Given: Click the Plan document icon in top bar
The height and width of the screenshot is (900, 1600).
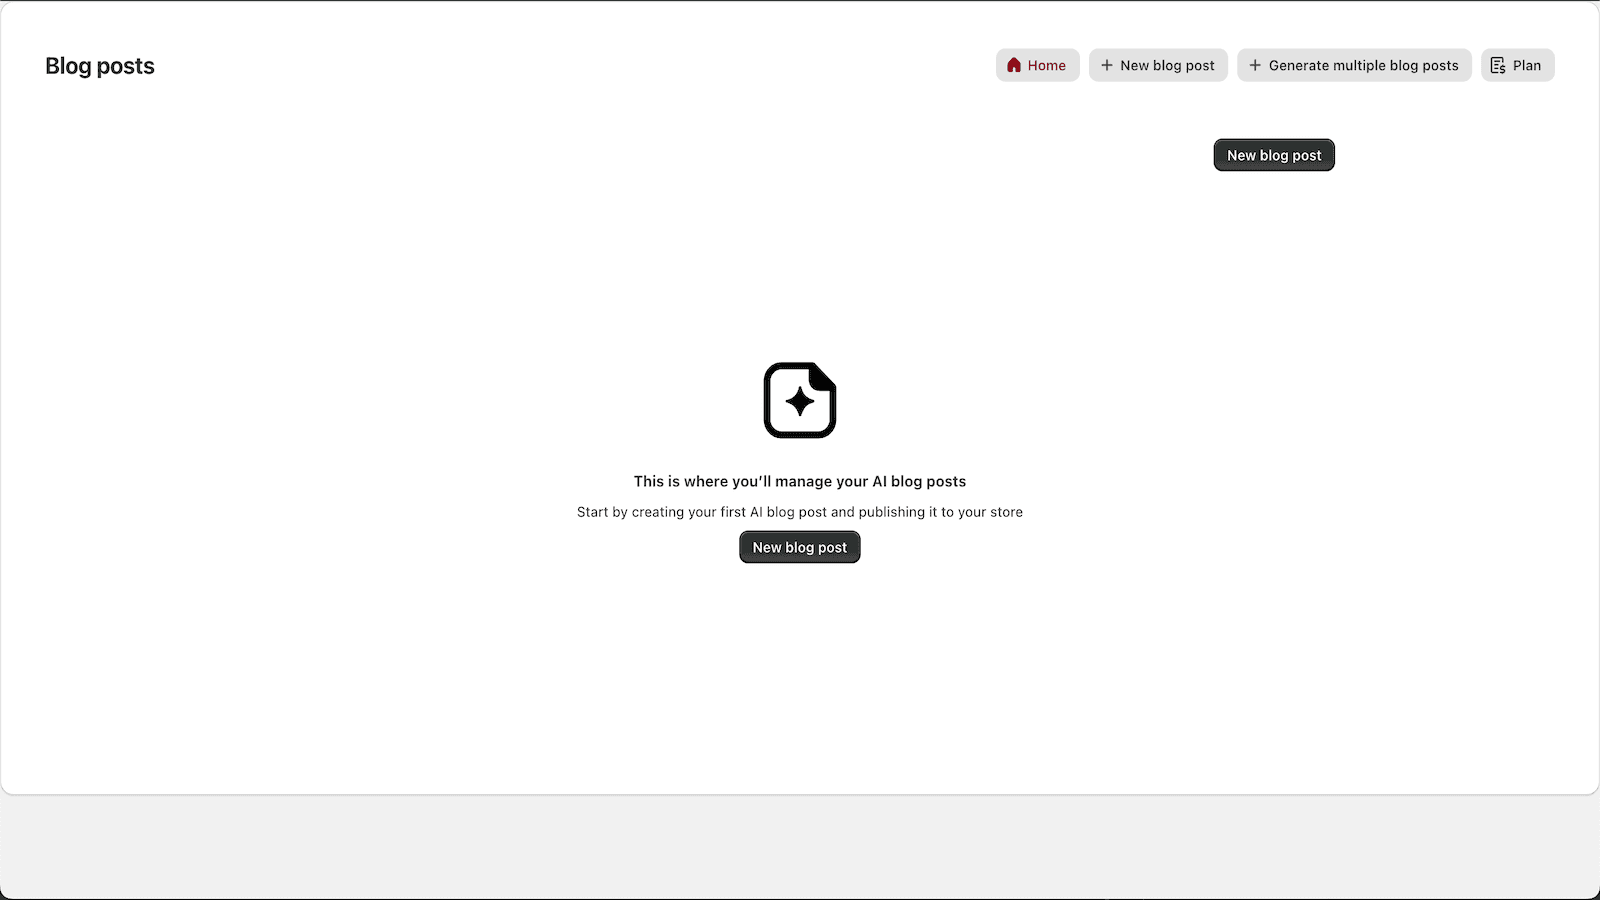Looking at the screenshot, I should coord(1498,65).
